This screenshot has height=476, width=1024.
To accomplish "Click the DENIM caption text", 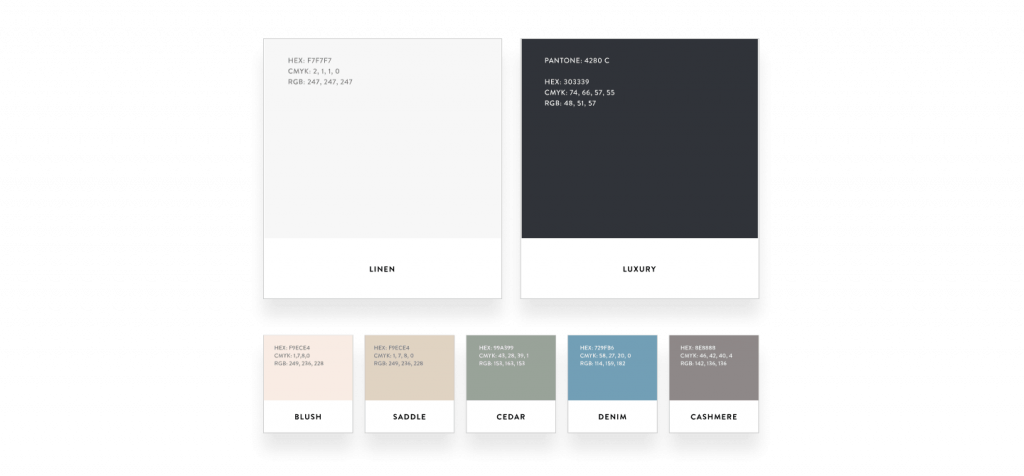I will click(x=613, y=417).
